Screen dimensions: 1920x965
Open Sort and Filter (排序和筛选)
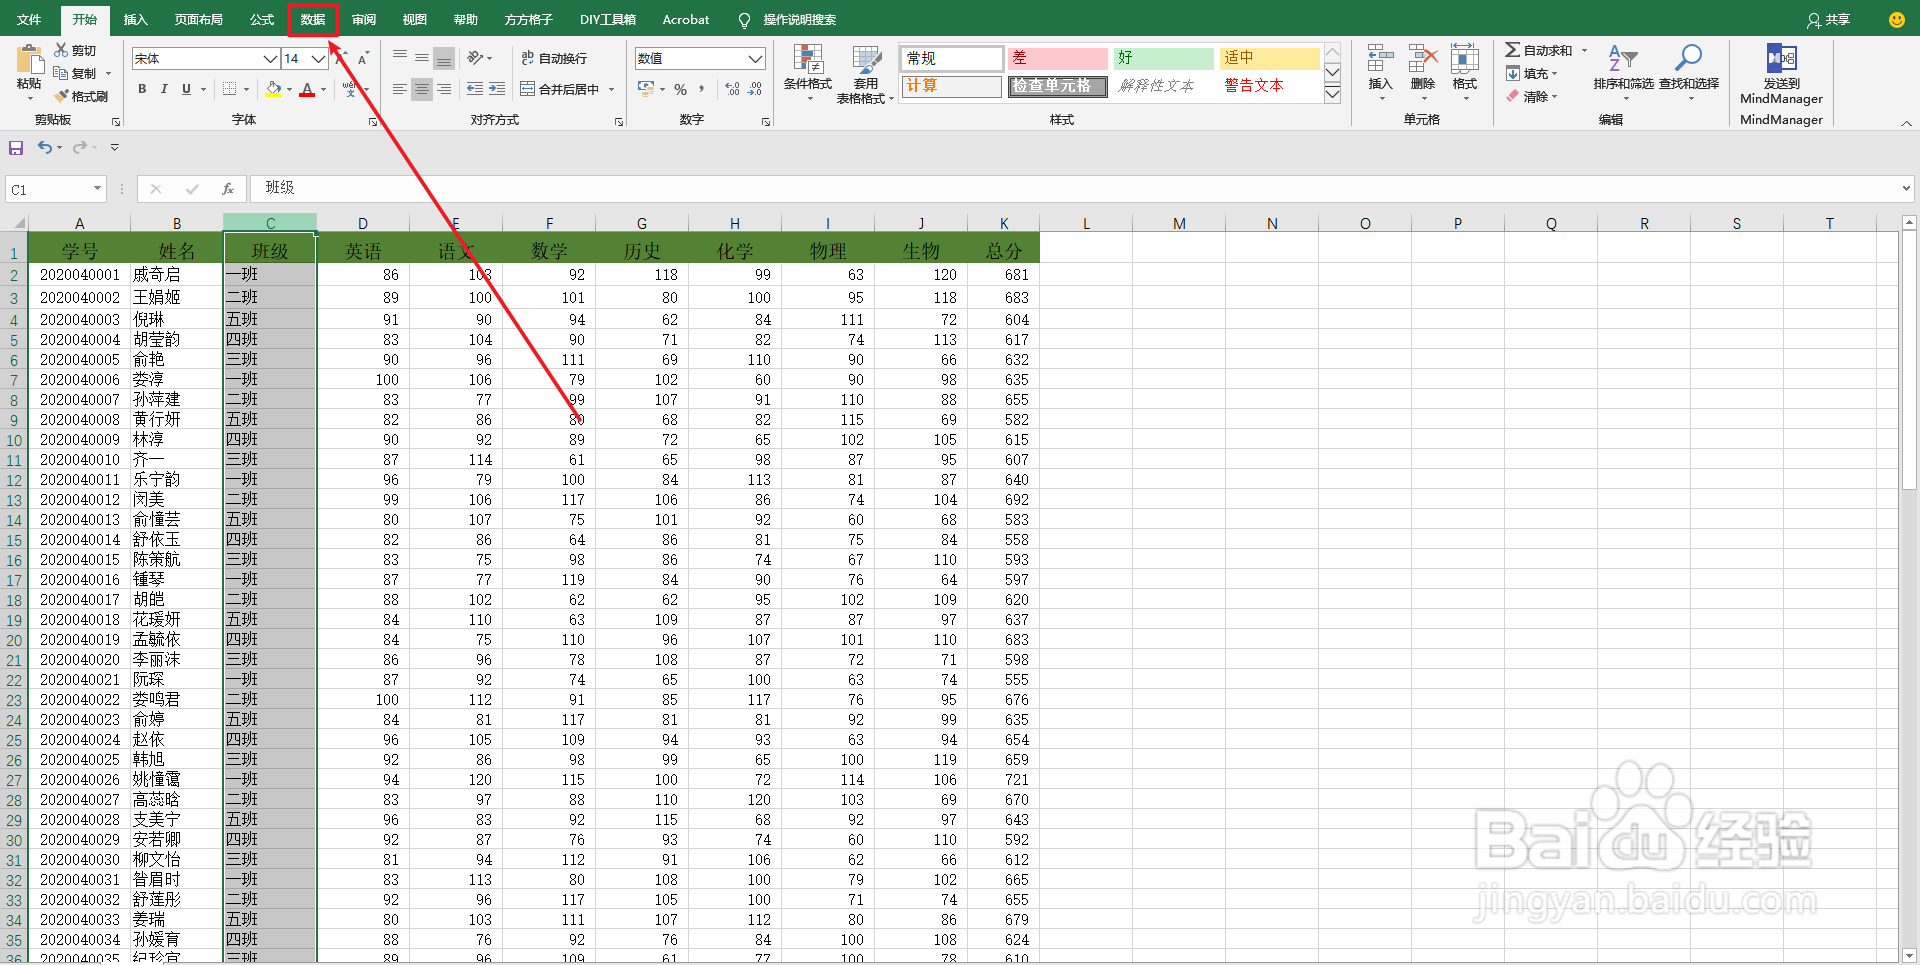tap(1623, 72)
